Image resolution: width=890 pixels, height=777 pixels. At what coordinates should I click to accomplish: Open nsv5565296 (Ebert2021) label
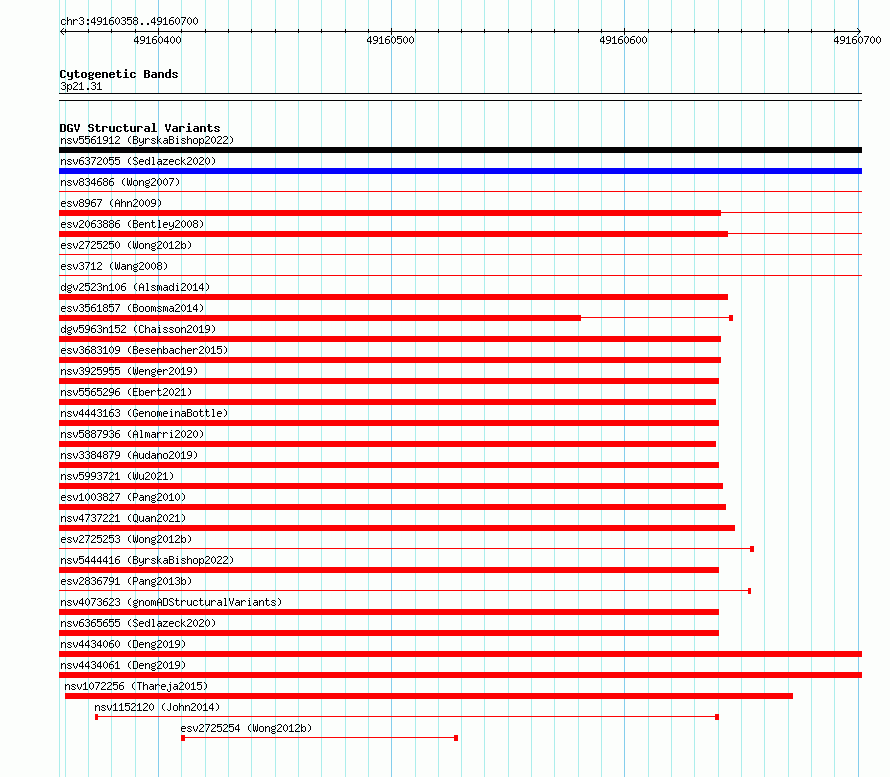pyautogui.click(x=126, y=392)
